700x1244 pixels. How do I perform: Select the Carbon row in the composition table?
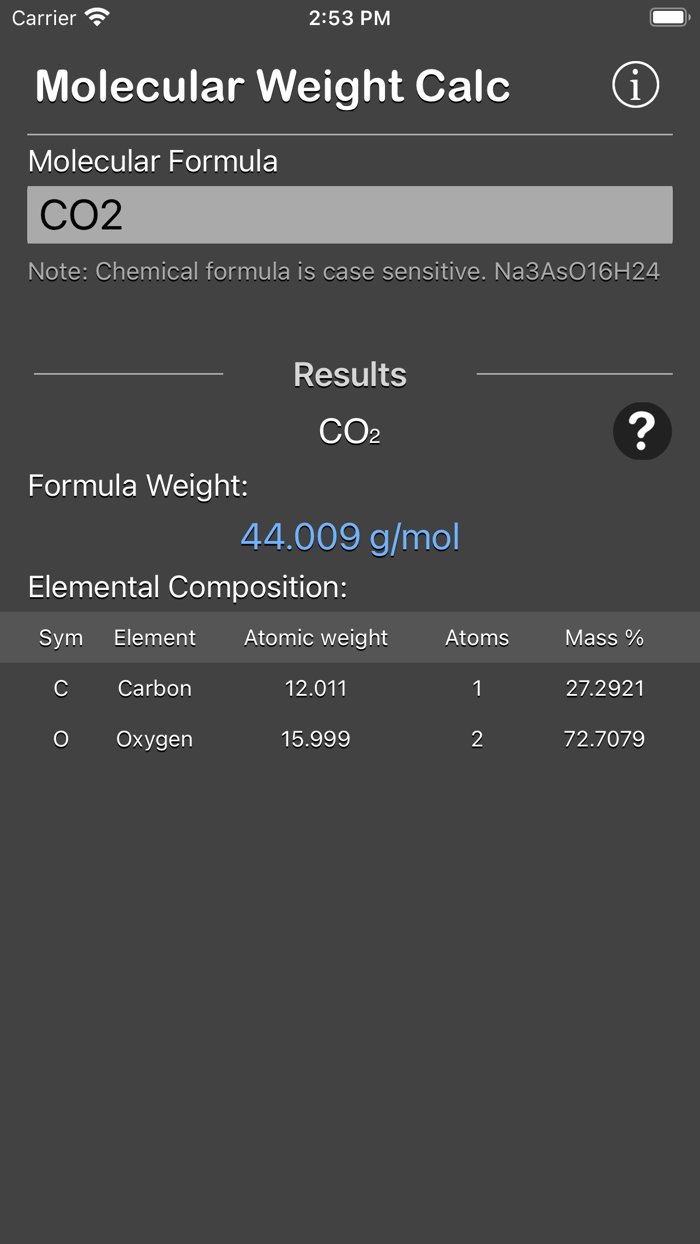(x=350, y=688)
